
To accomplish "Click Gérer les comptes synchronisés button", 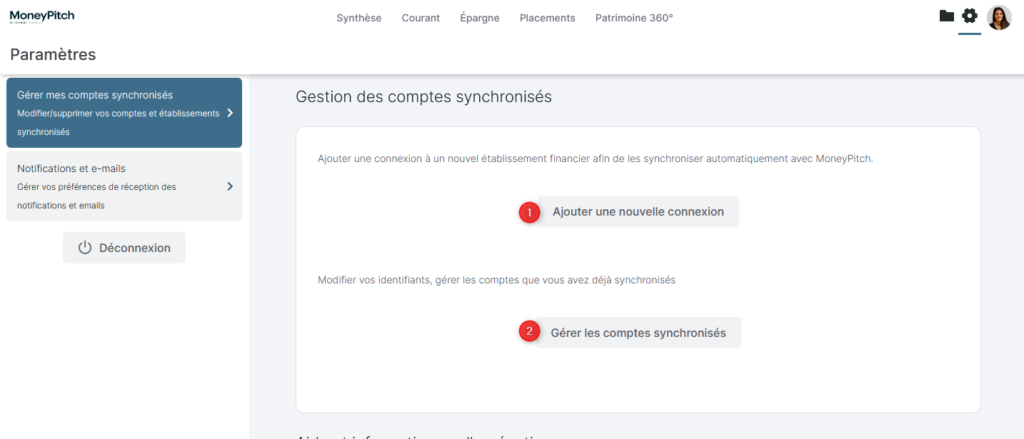I will (x=638, y=332).
